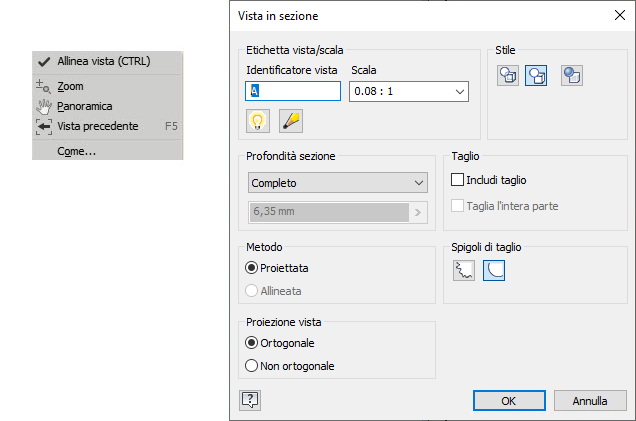Image resolution: width=636 pixels, height=421 pixels.
Task: Open the Scala dropdown
Action: tap(409, 91)
